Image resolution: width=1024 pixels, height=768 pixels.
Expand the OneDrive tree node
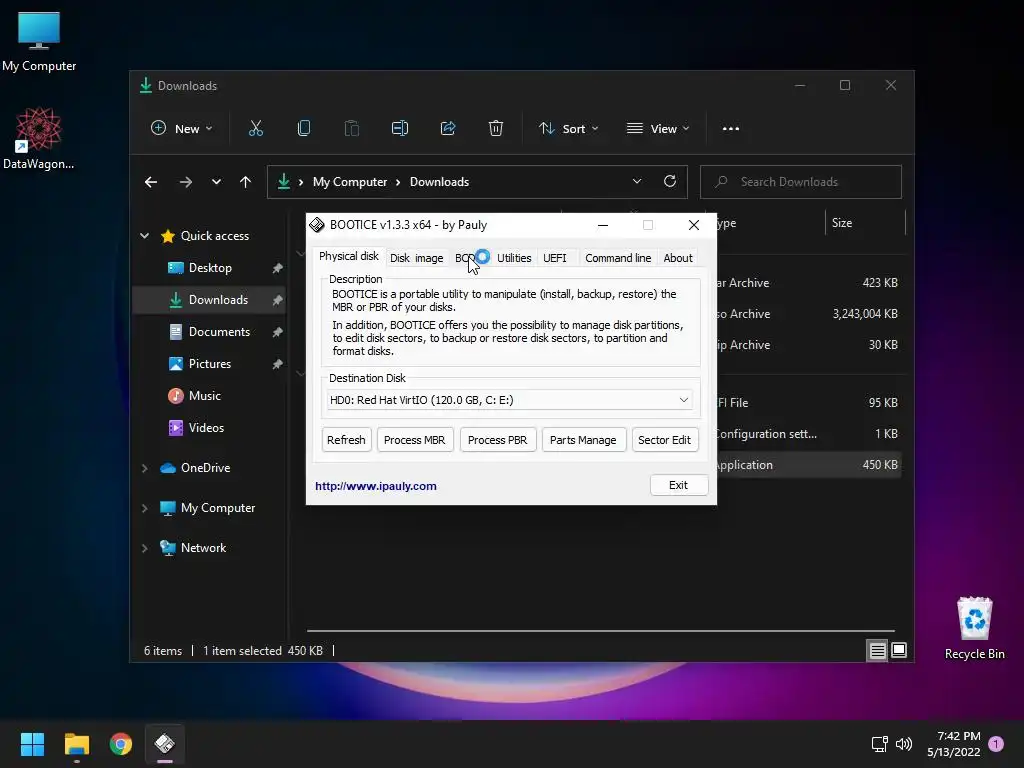pos(144,468)
